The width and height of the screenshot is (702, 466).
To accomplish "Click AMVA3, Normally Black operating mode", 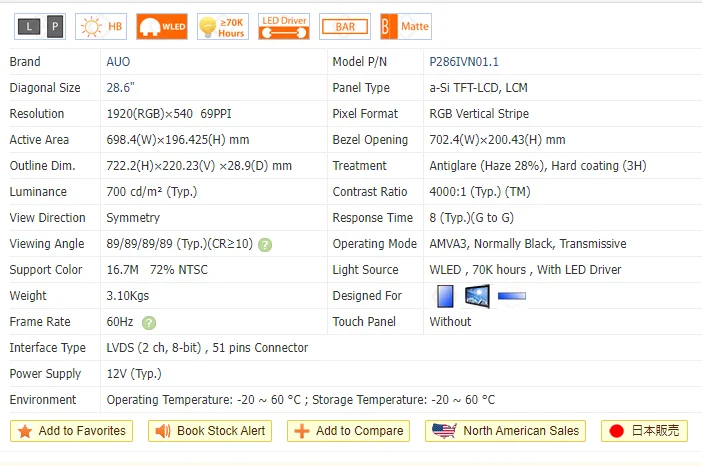I will (528, 244).
